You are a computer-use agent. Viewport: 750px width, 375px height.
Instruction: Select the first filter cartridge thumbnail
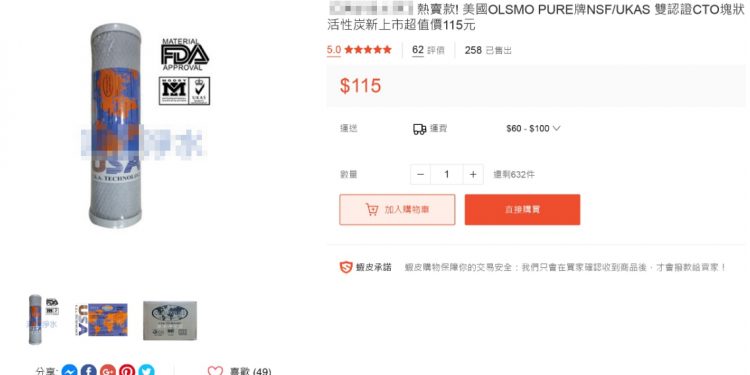[42, 319]
